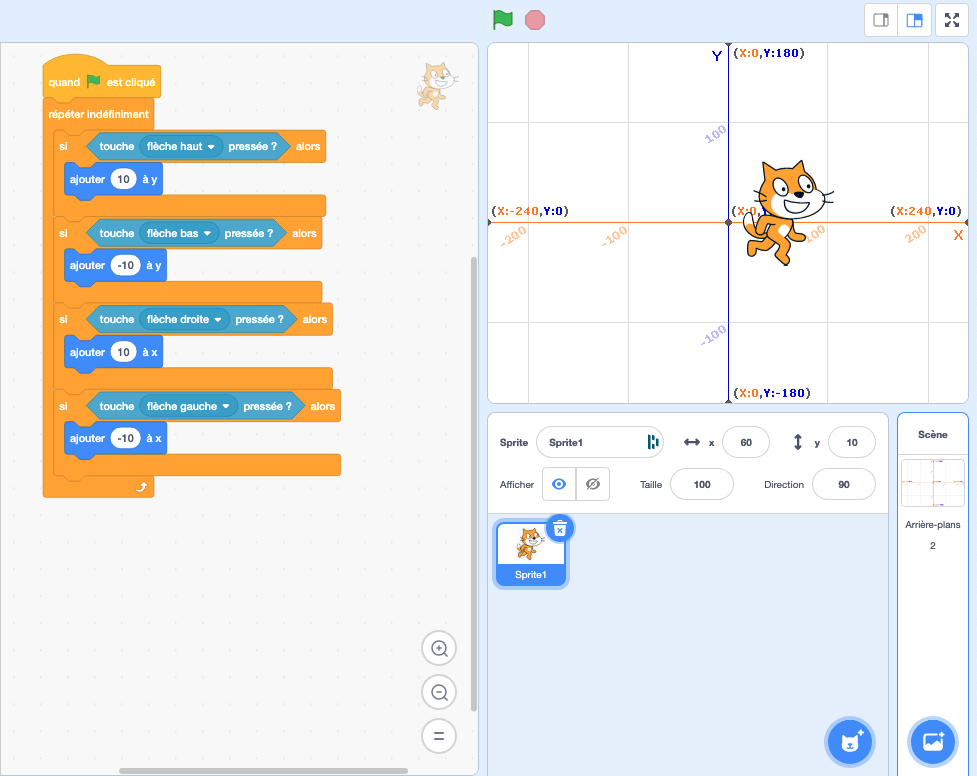Click the workspace vertical scrollbar
977x776 pixels.
pos(474,484)
